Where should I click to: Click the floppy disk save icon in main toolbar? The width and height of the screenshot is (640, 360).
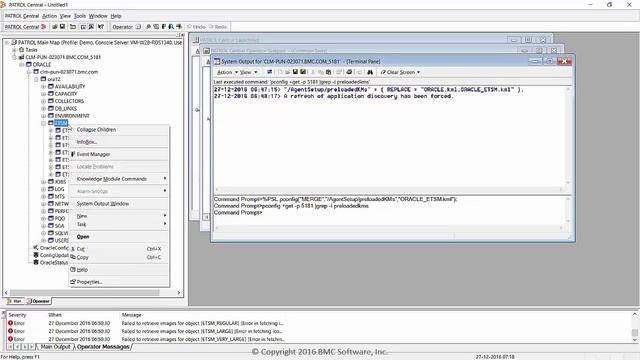click(x=62, y=27)
